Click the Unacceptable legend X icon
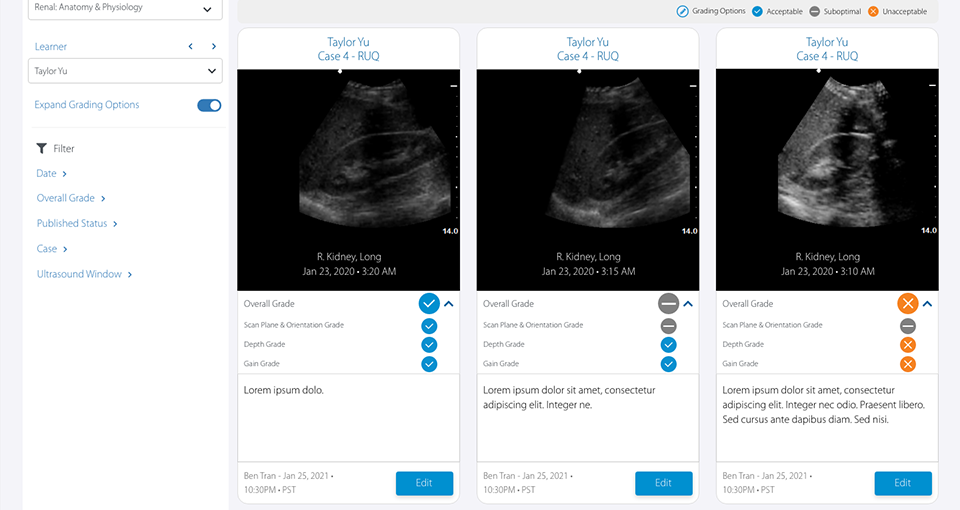Screen dimensions: 960x510 pos(873,11)
